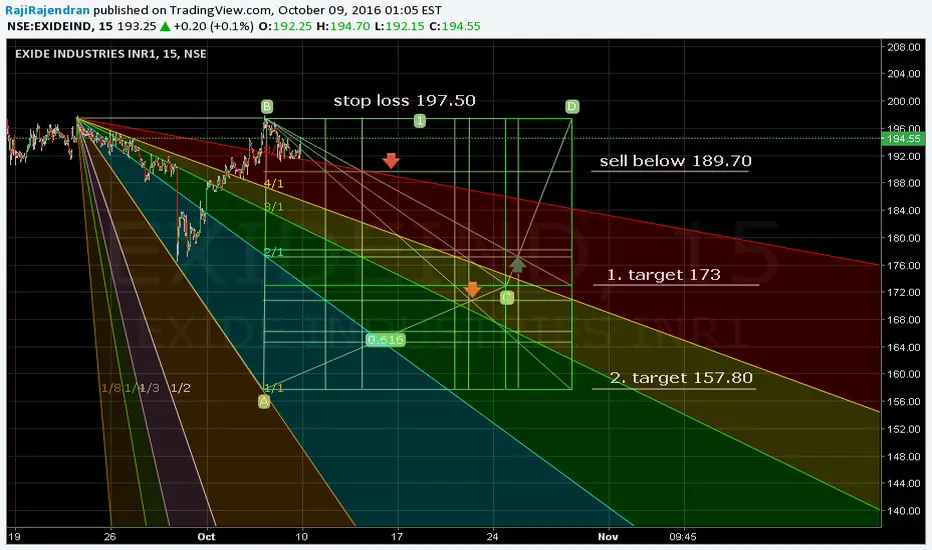This screenshot has width=932, height=550.
Task: Select the Gann fan 4/1 label
Action: [273, 184]
